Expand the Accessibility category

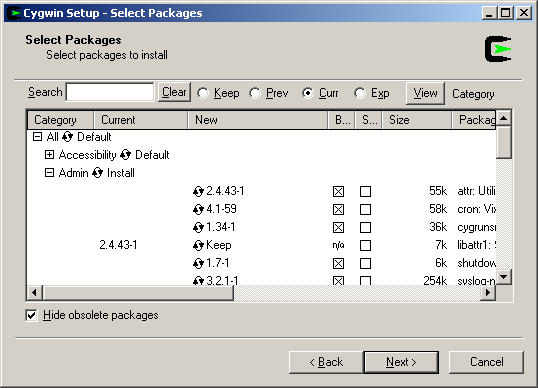point(49,154)
